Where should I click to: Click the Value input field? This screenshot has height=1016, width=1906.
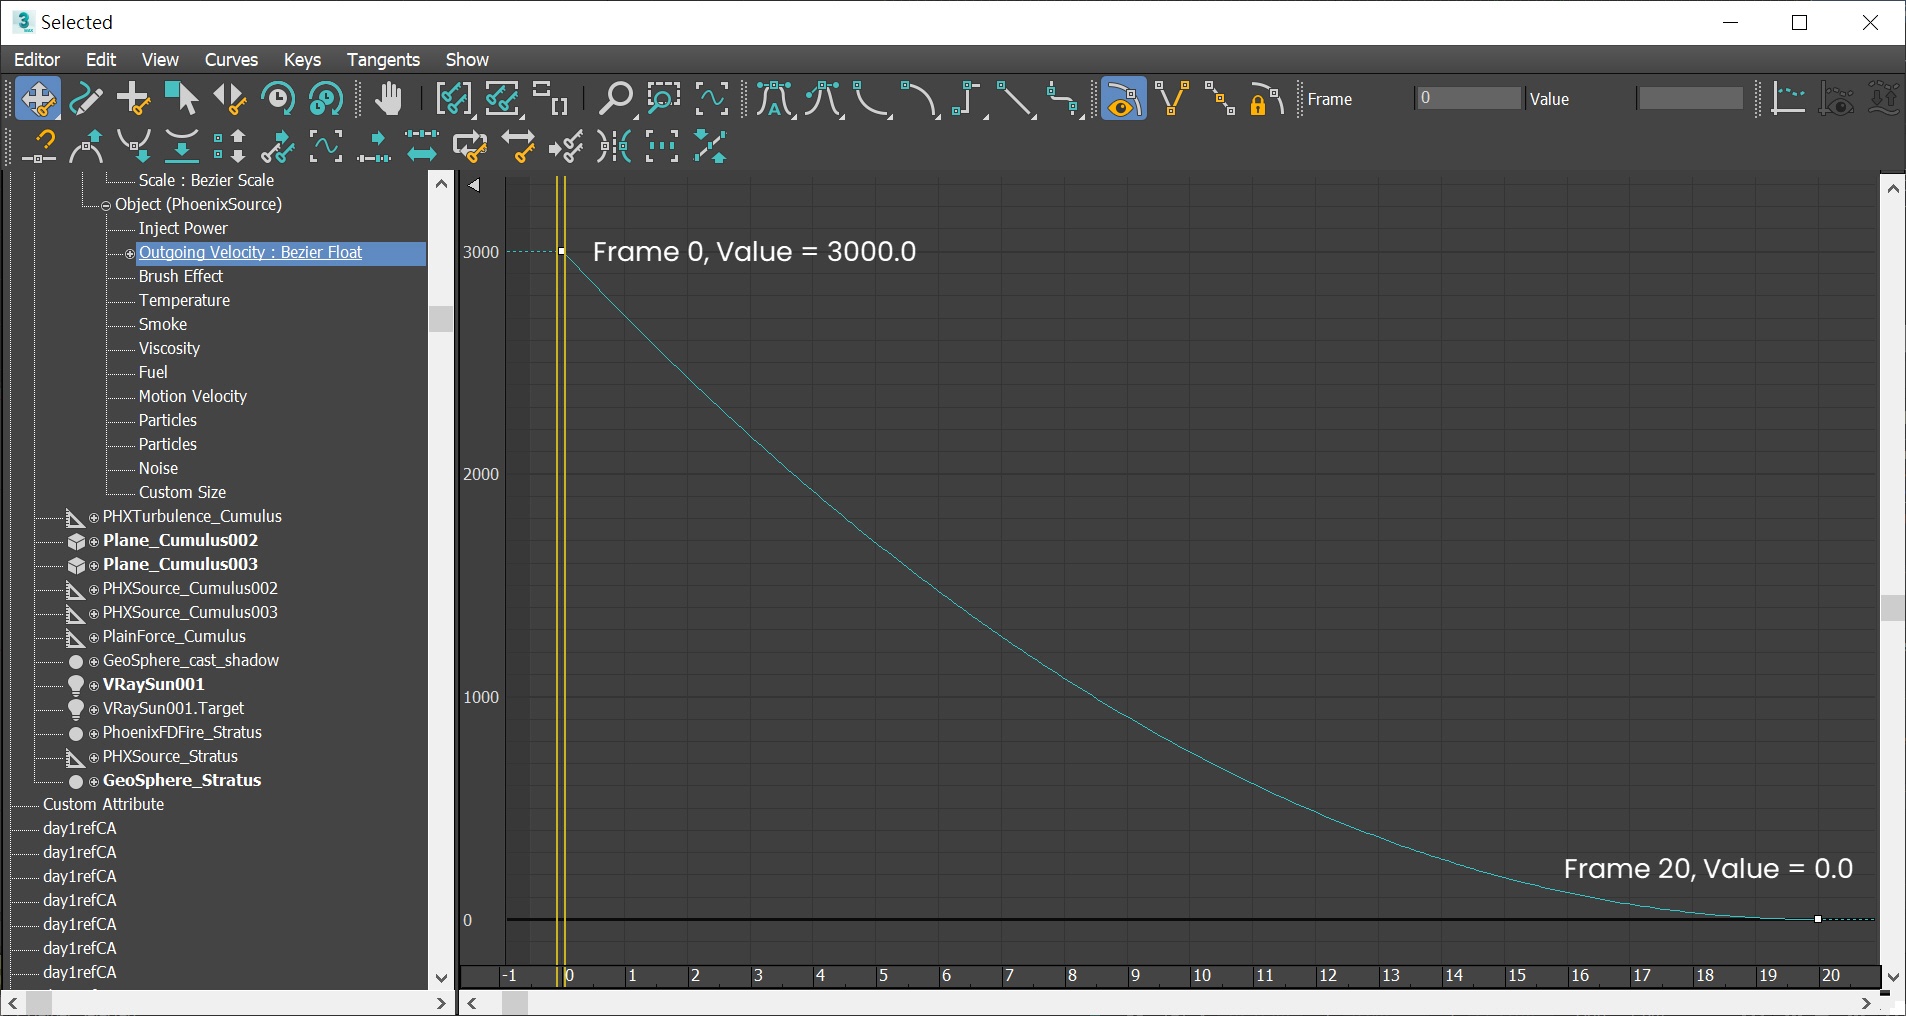1691,98
